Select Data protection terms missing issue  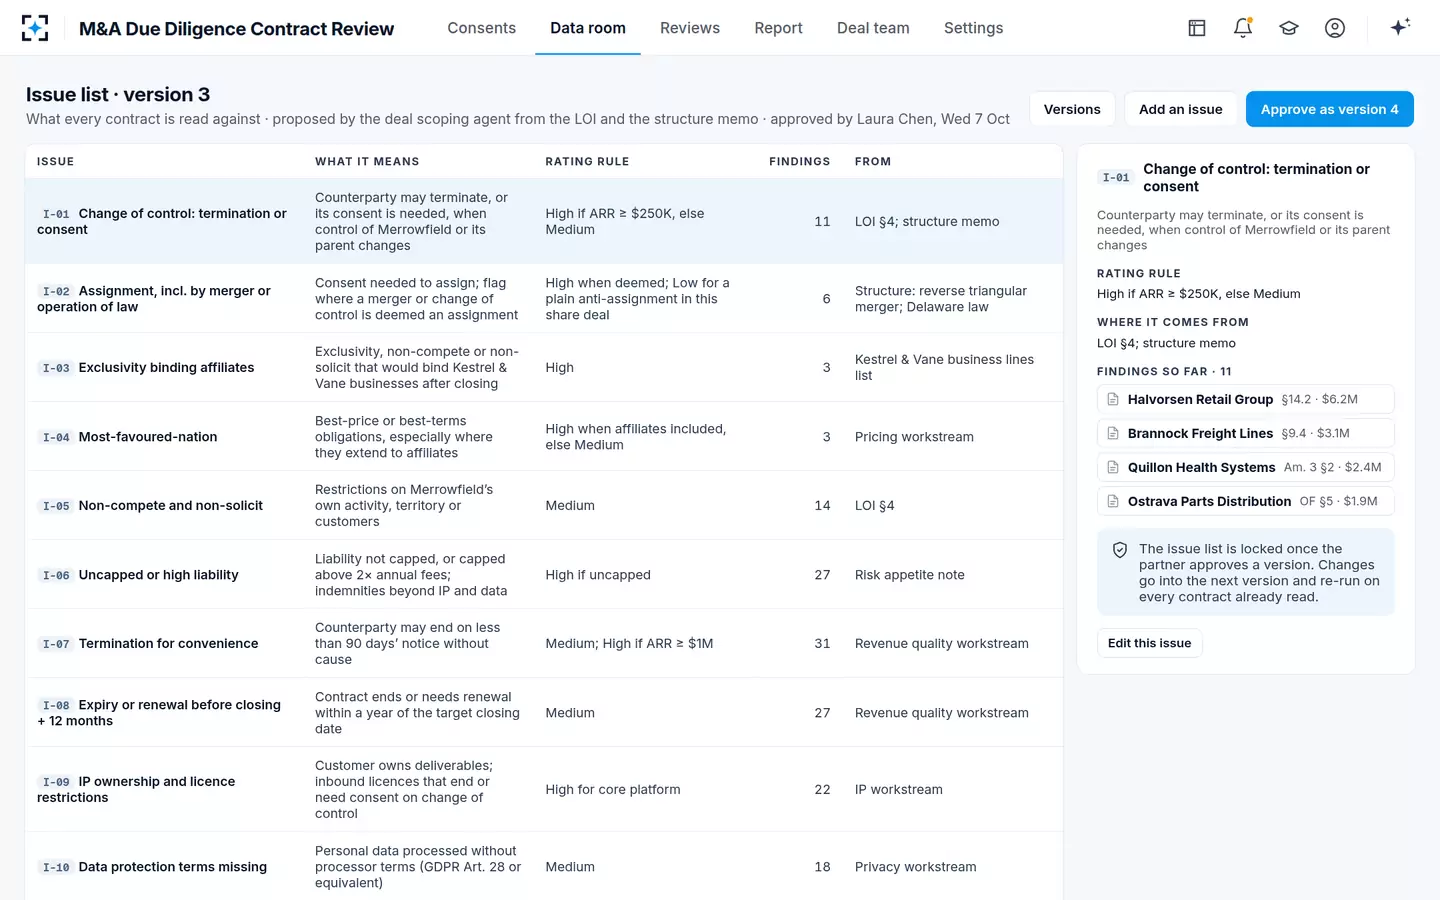(x=544, y=866)
